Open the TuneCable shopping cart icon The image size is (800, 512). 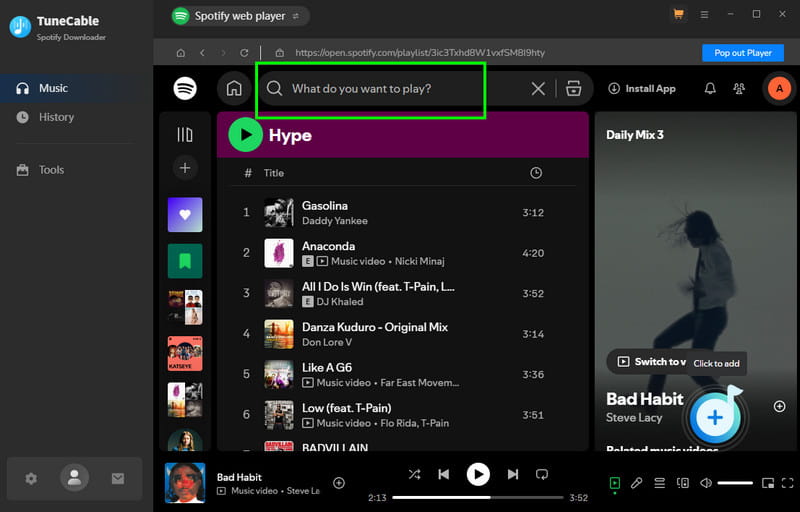point(678,14)
